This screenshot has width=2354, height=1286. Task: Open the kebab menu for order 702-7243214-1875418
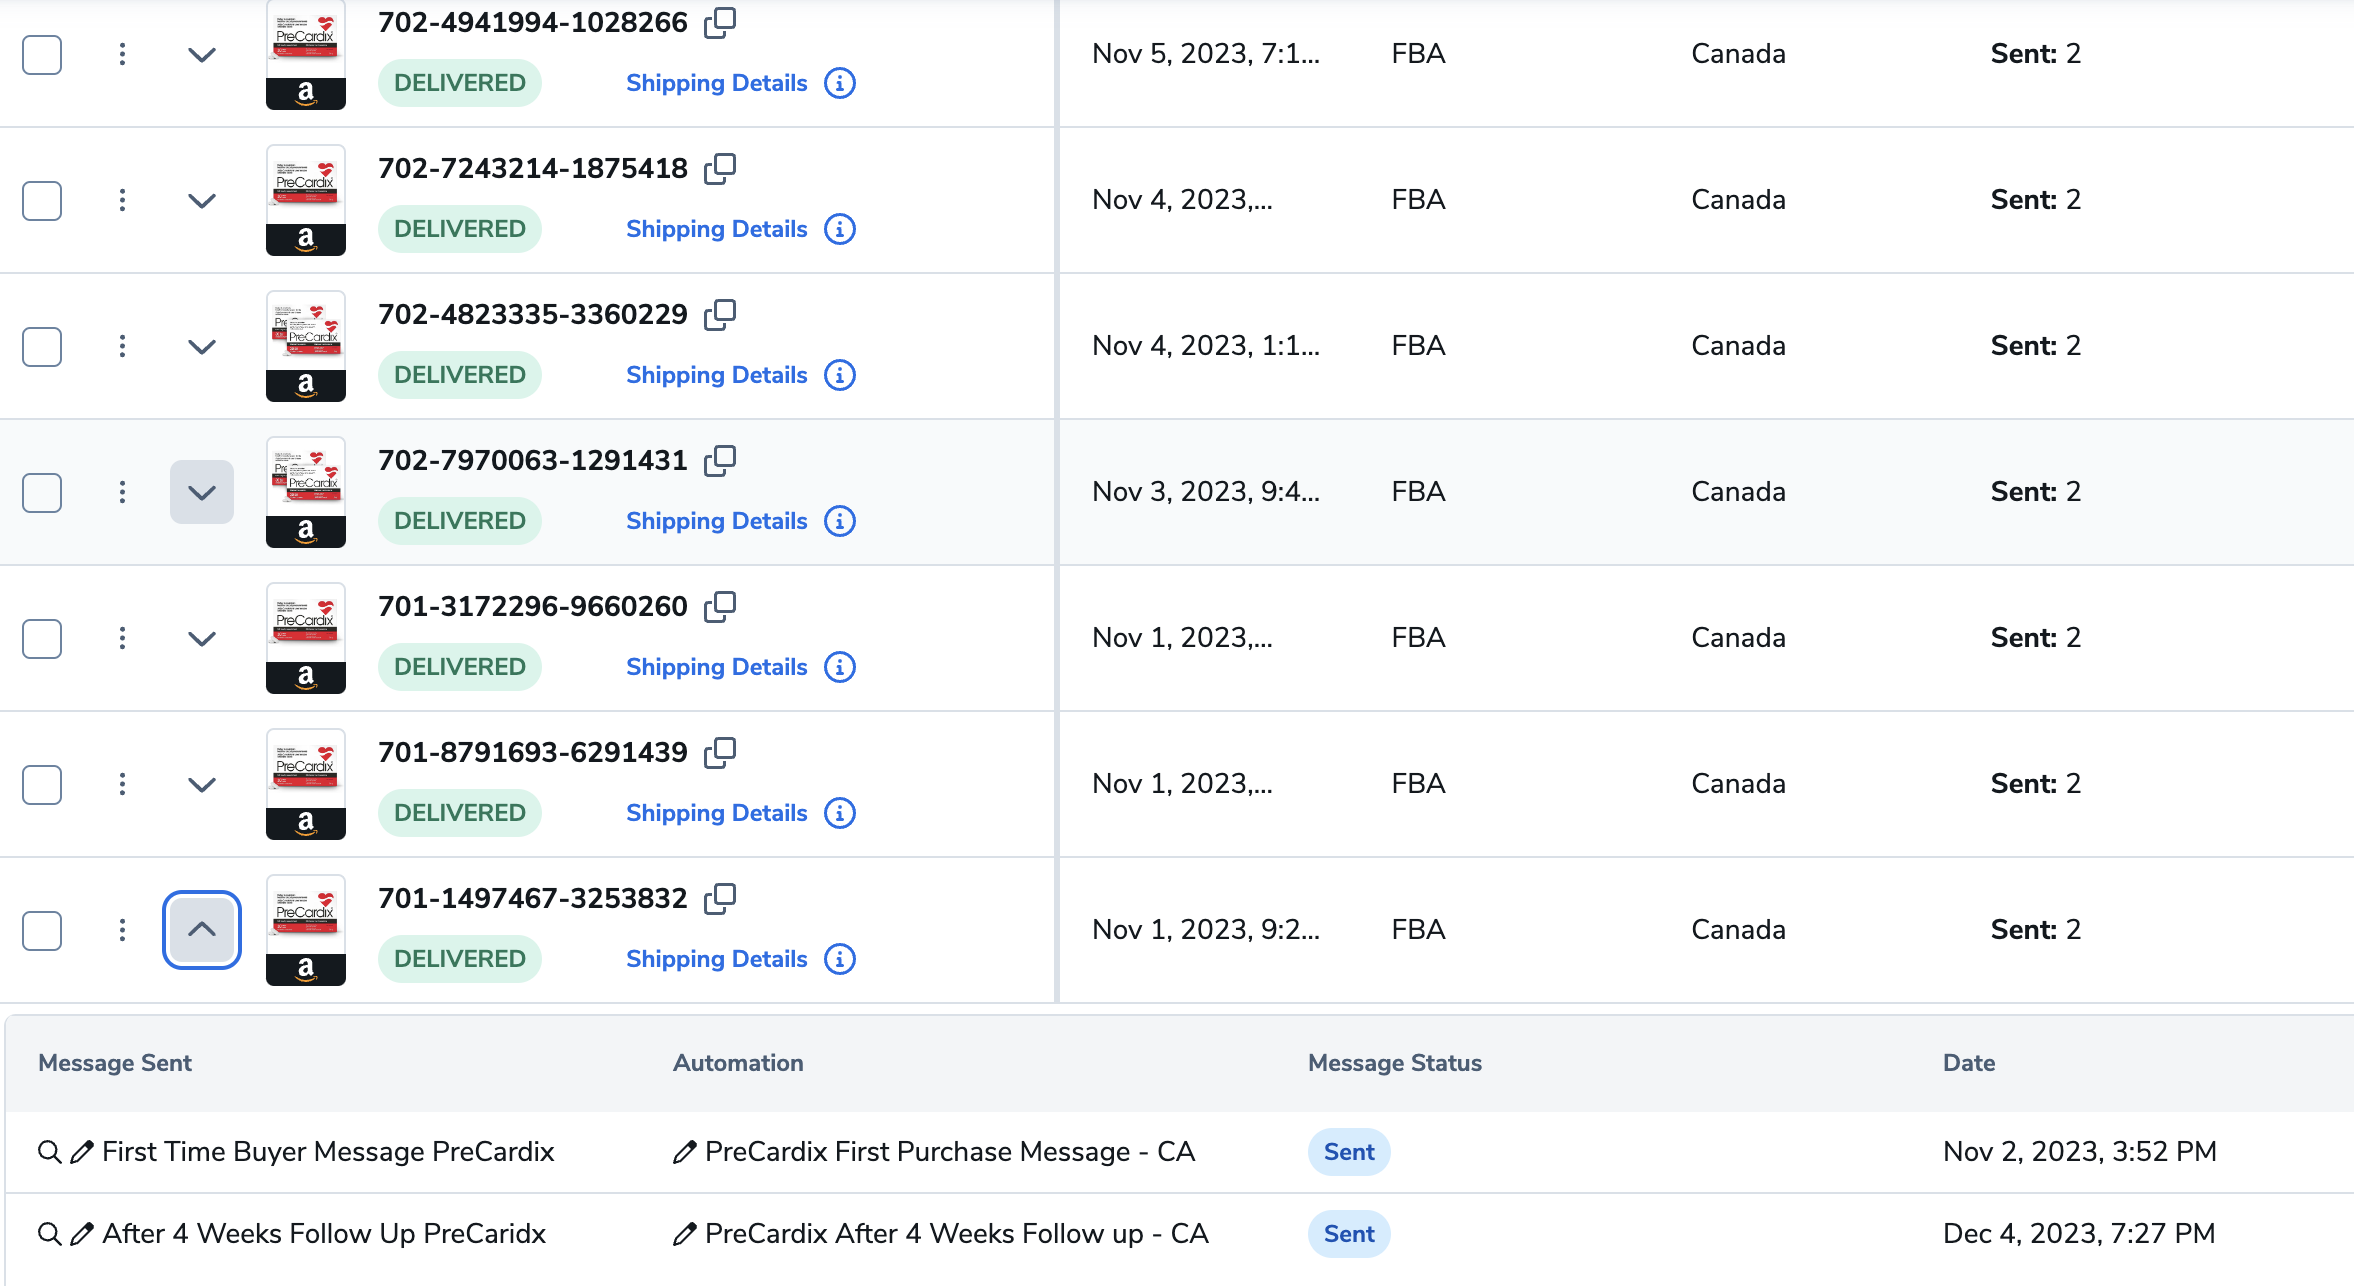[122, 200]
